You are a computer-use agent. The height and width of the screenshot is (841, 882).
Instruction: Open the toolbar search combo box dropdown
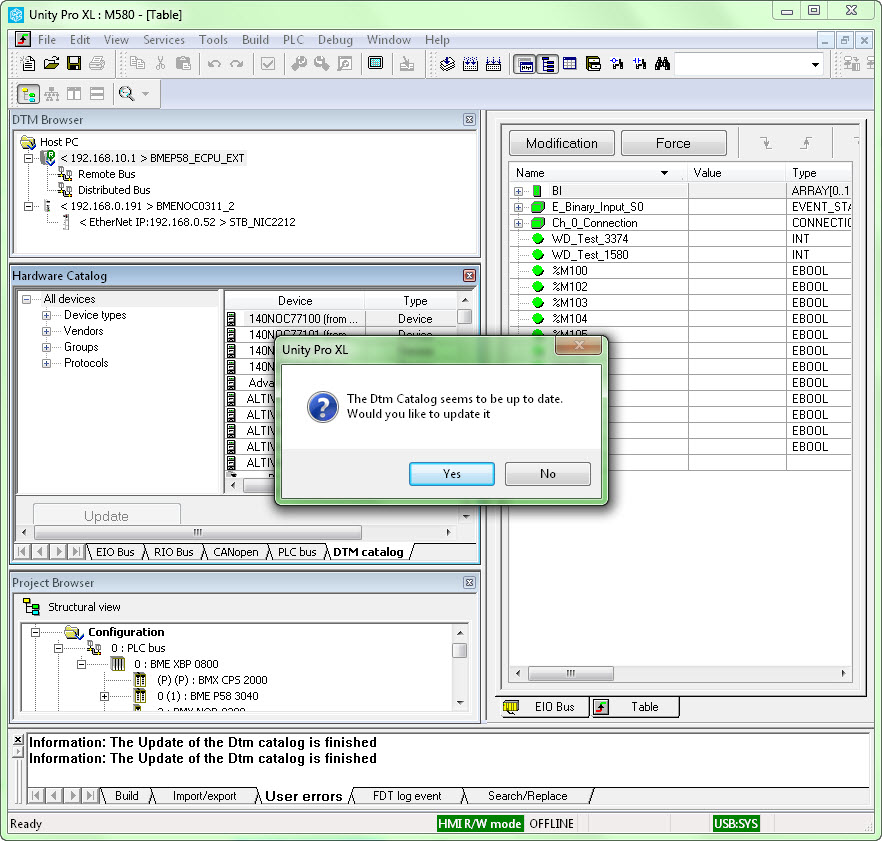pyautogui.click(x=815, y=65)
